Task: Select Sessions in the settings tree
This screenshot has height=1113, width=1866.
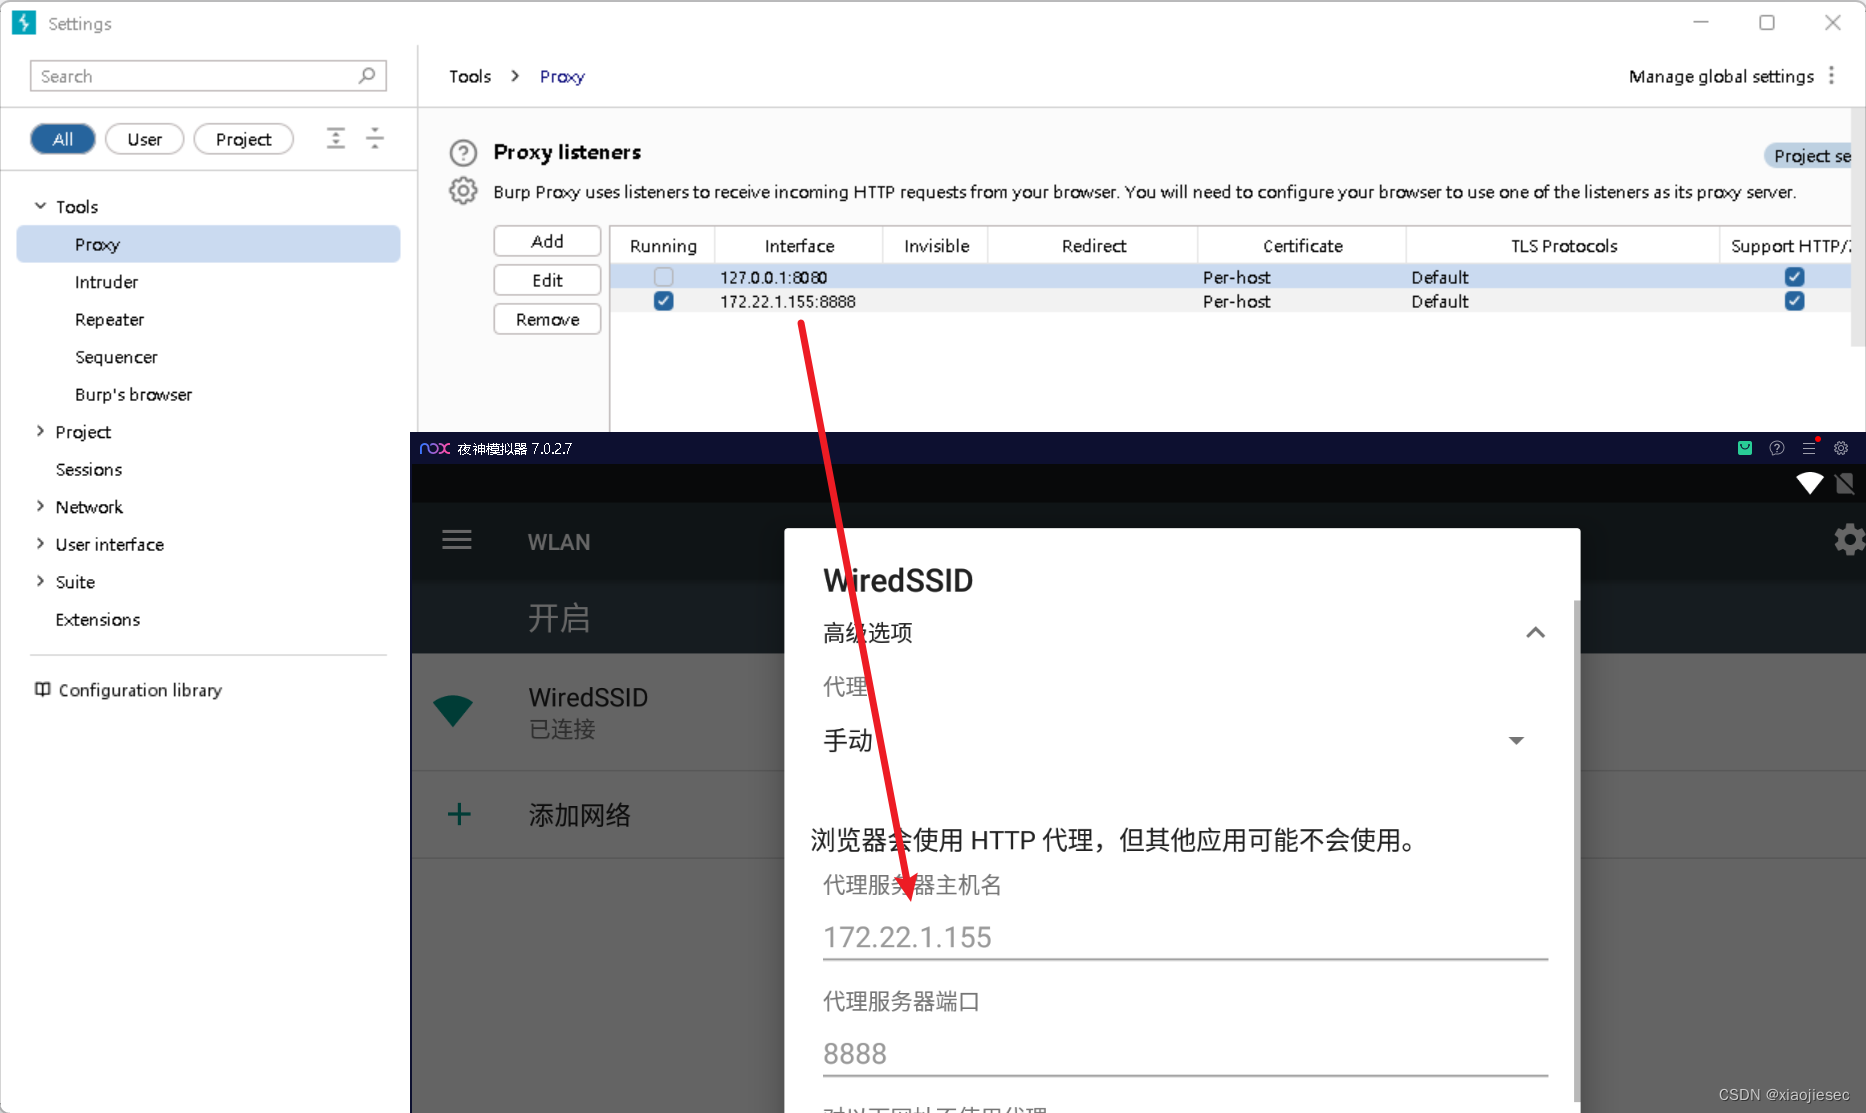Action: coord(88,469)
